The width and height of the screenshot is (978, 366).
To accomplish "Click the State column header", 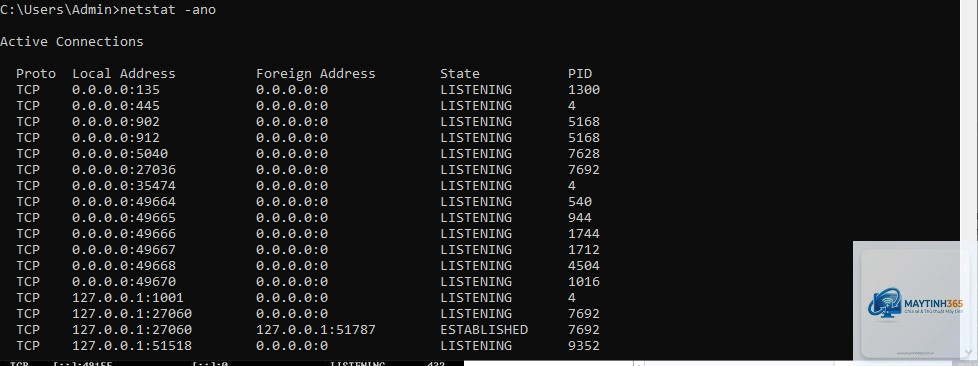I will click(x=460, y=74).
